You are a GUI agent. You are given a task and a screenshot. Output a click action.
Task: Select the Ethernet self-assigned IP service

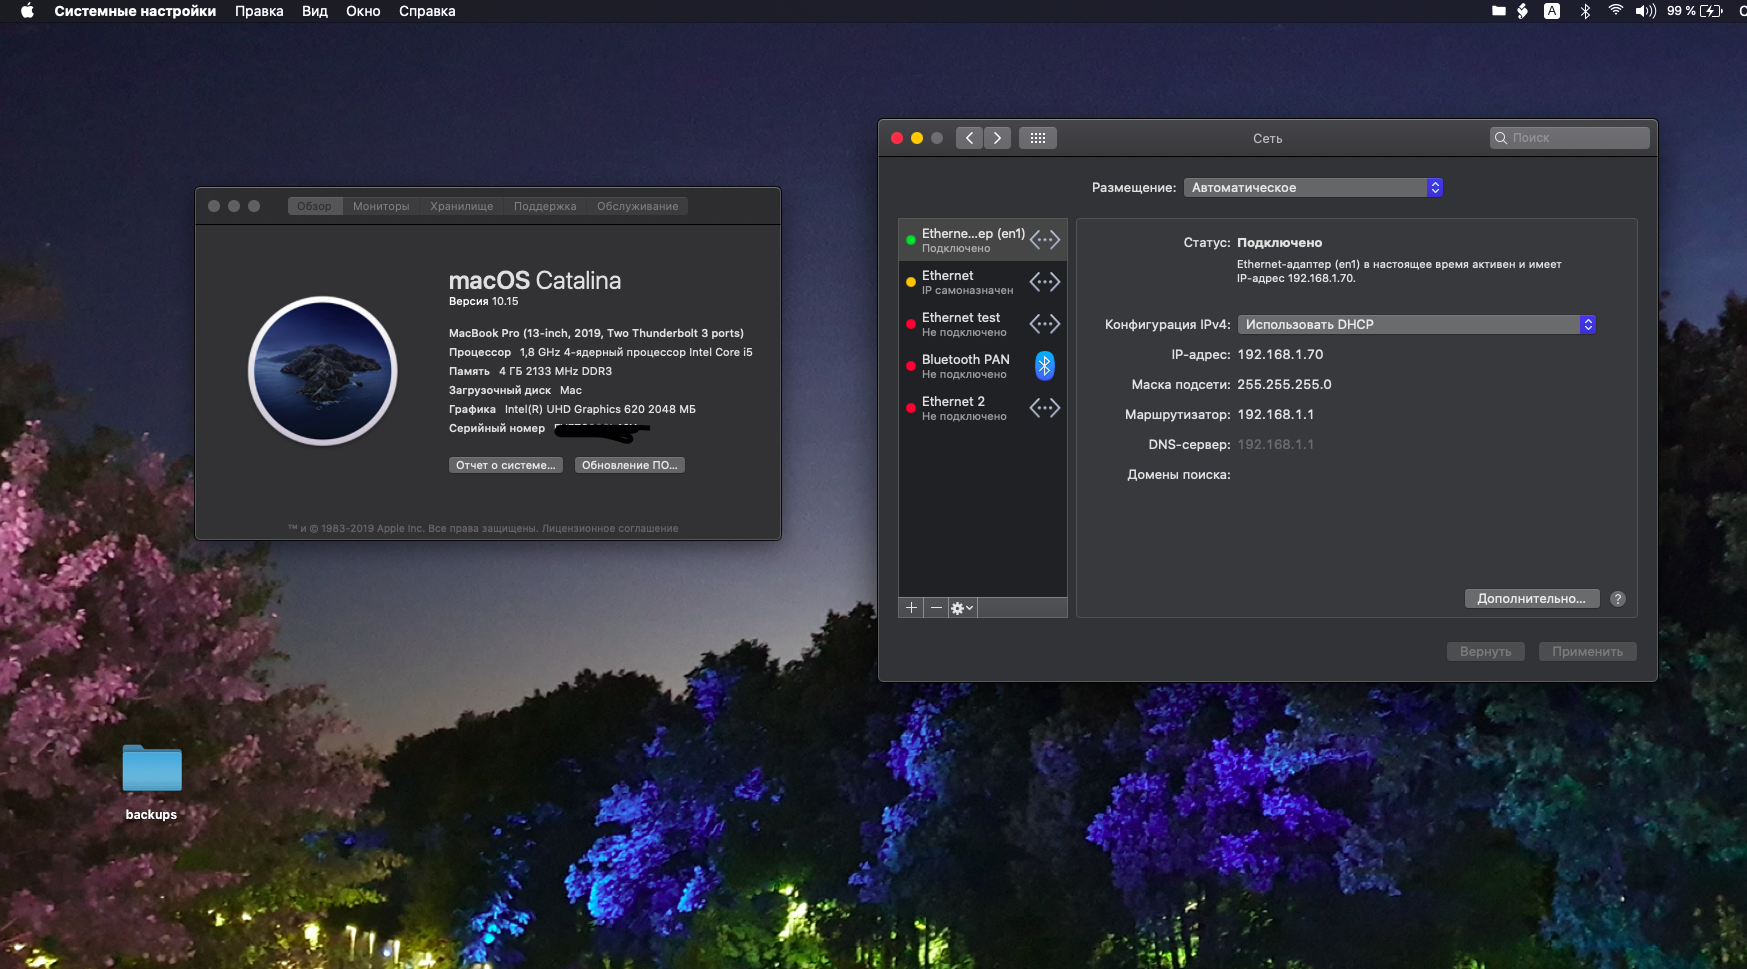click(x=983, y=282)
